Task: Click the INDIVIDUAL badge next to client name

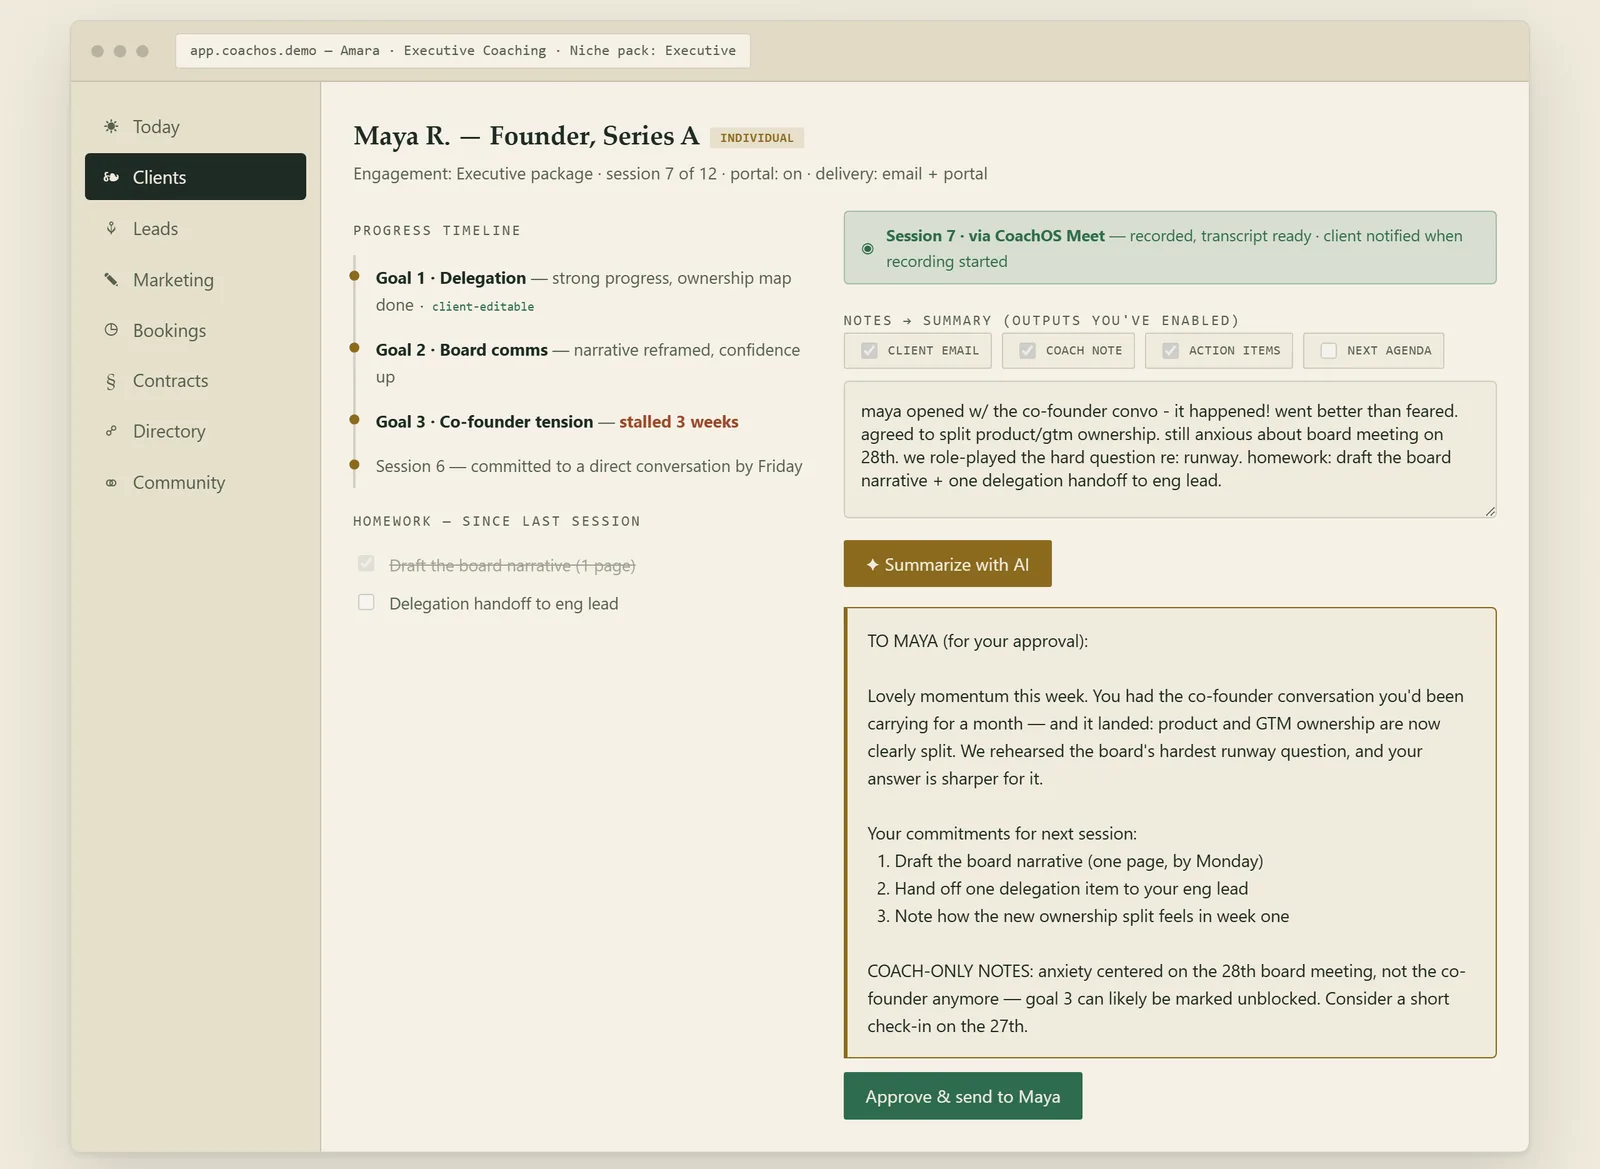Action: (757, 138)
